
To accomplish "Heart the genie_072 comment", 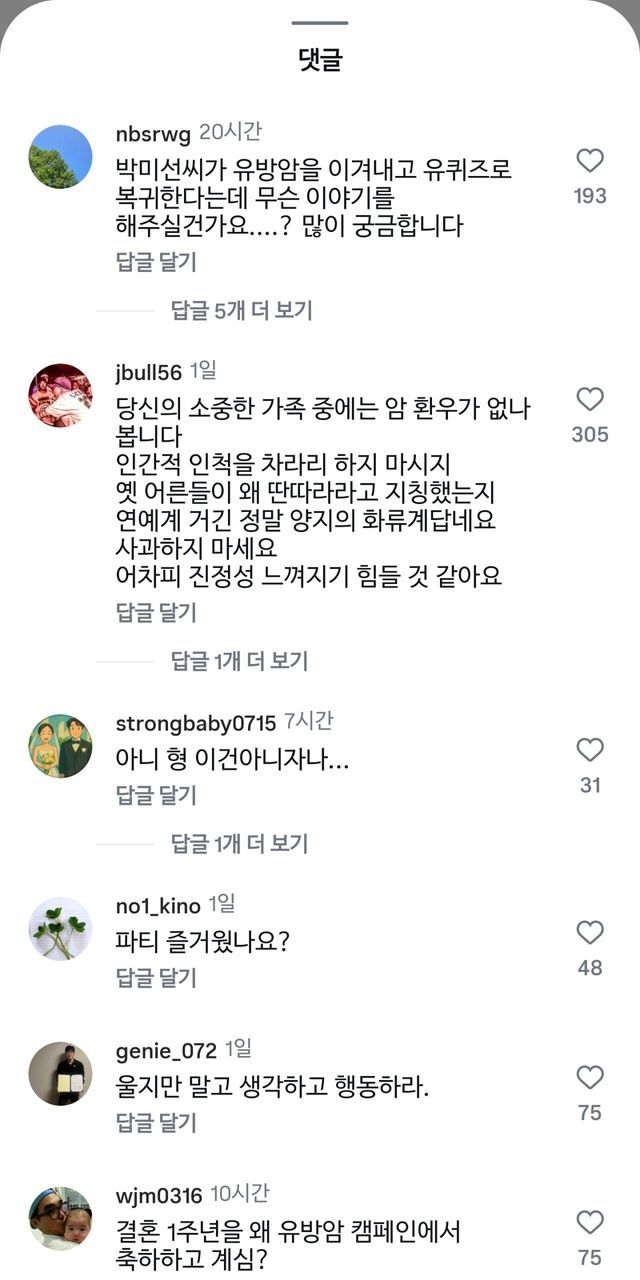I will point(590,1077).
